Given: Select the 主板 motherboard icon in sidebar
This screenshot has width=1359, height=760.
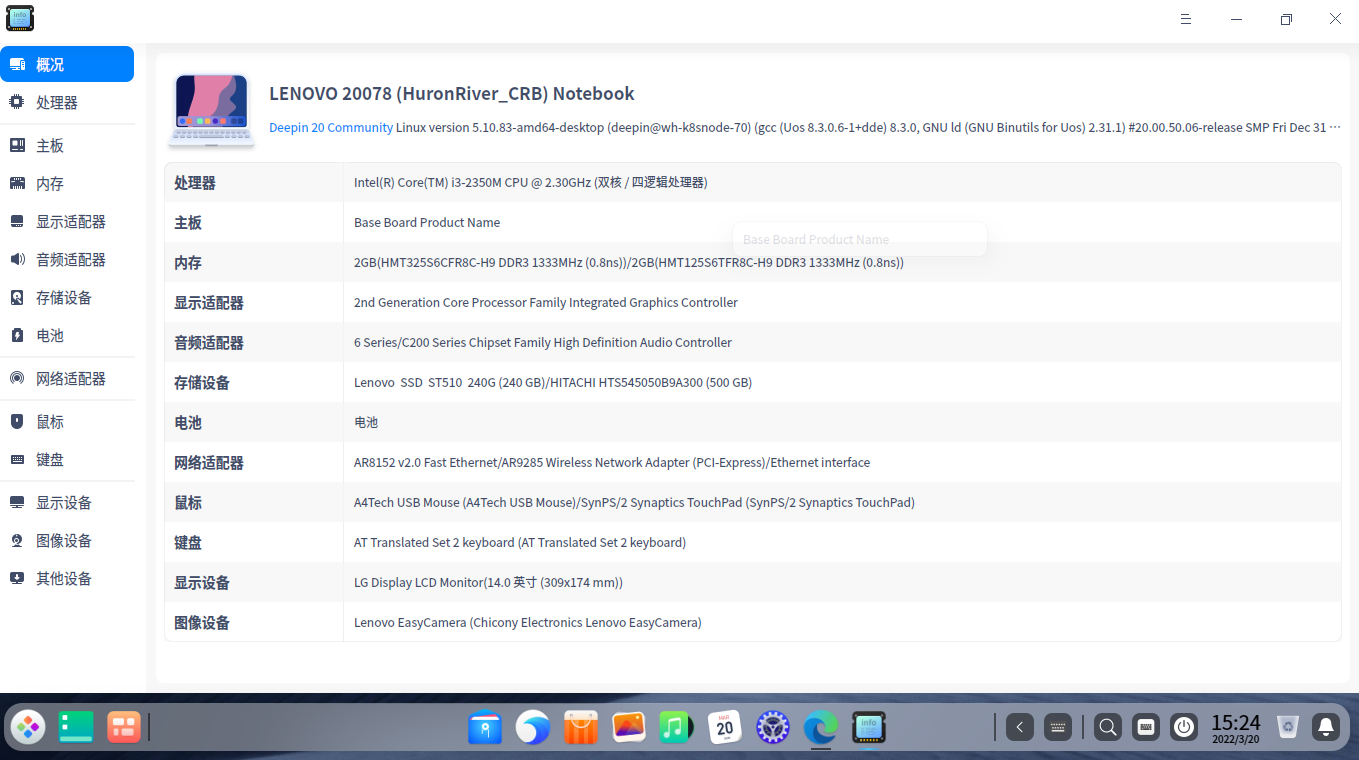Looking at the screenshot, I should click(x=17, y=146).
